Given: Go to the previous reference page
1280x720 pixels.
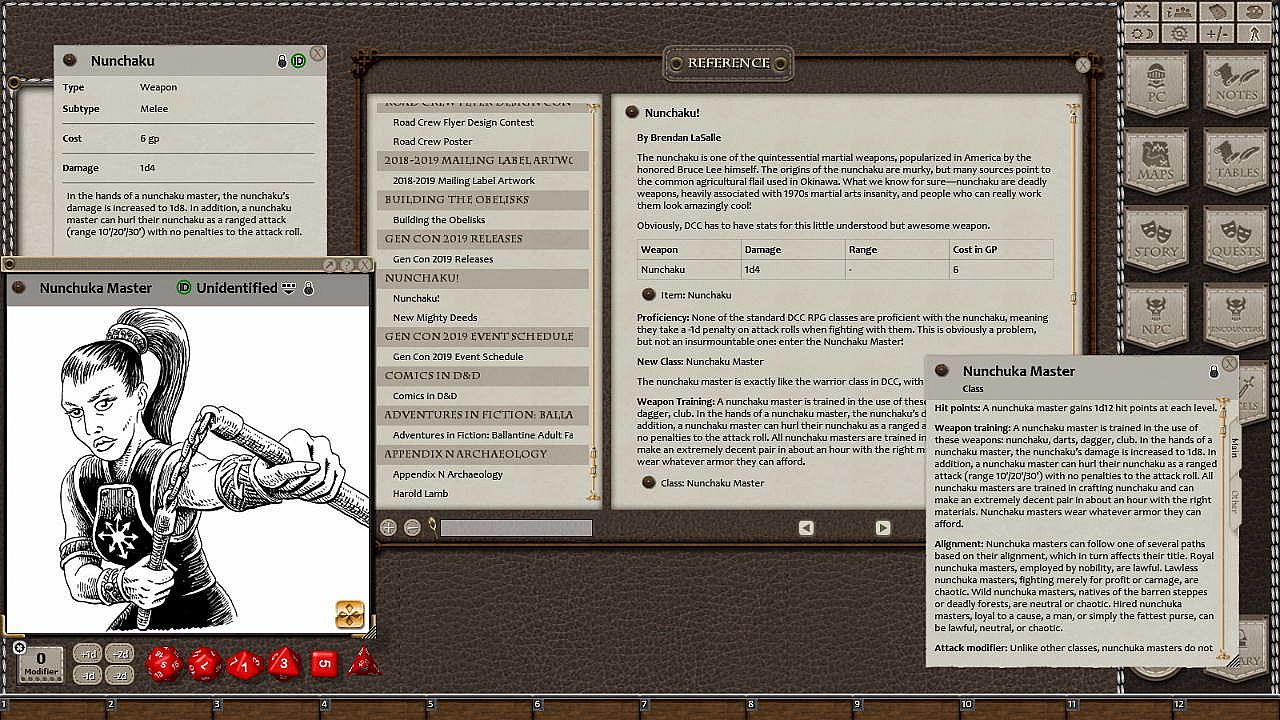Looking at the screenshot, I should (806, 528).
